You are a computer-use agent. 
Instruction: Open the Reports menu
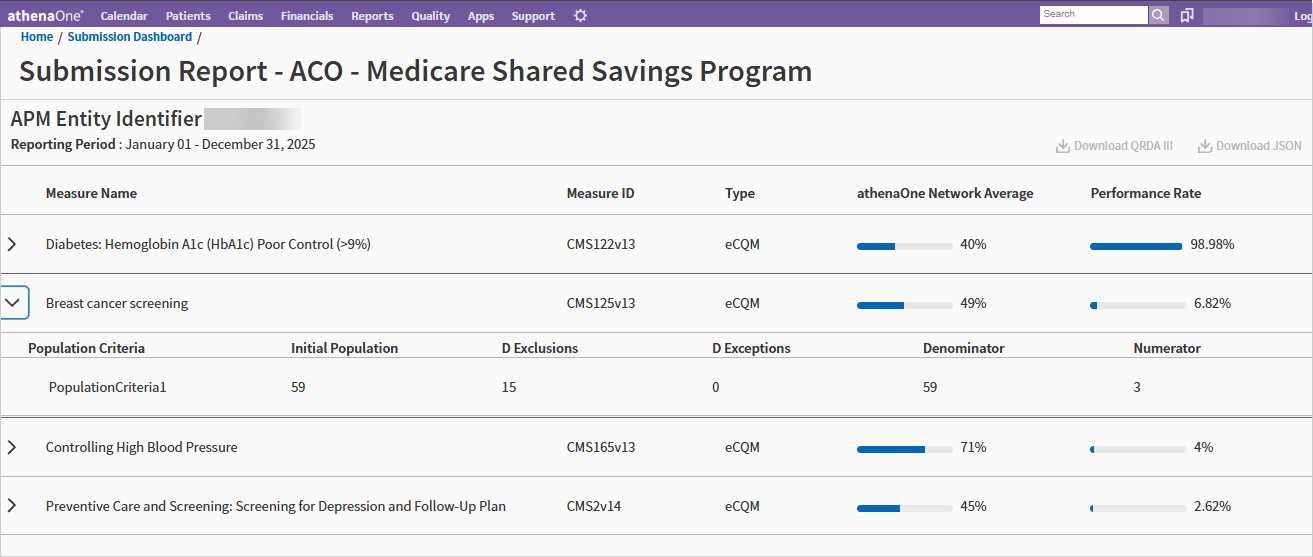tap(372, 16)
